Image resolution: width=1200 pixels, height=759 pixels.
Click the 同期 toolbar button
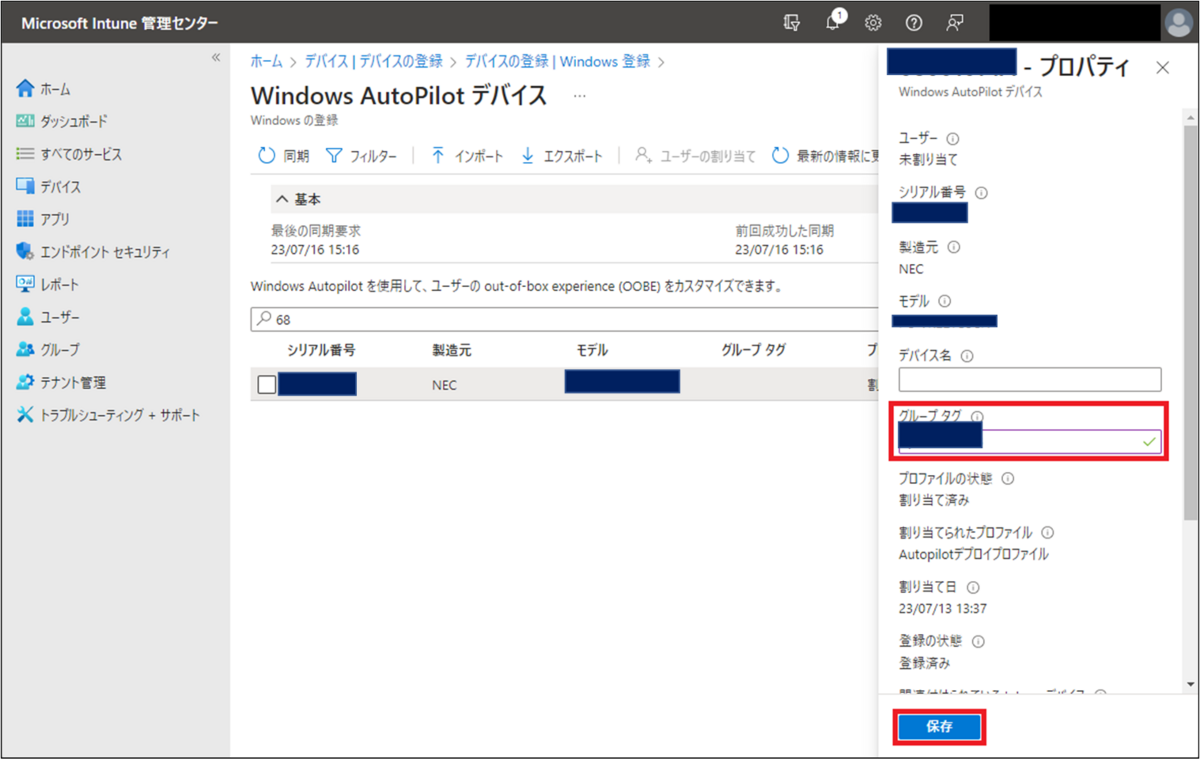284,156
